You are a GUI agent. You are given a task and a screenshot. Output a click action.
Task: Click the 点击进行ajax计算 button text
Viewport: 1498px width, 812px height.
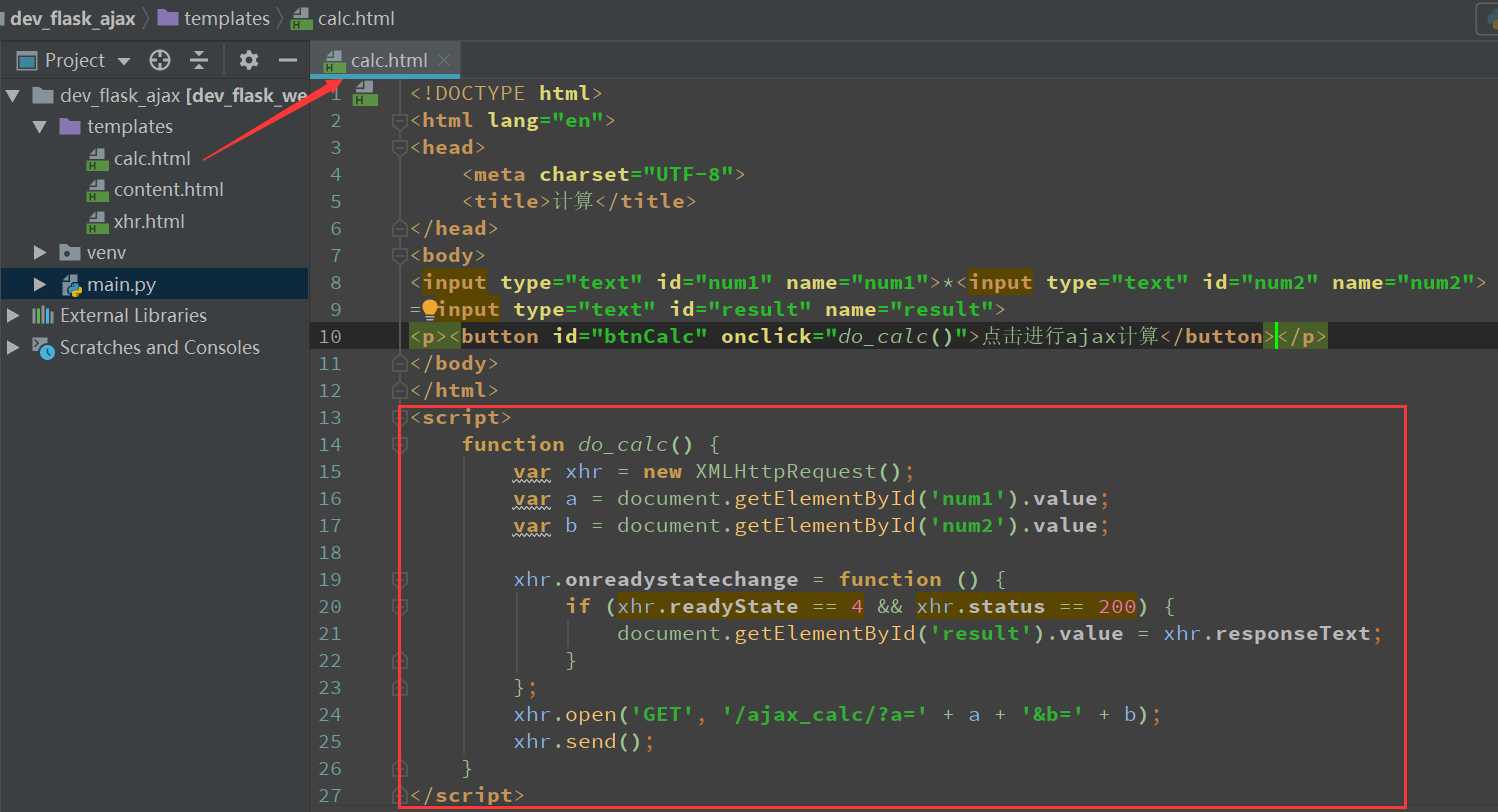pos(1070,336)
